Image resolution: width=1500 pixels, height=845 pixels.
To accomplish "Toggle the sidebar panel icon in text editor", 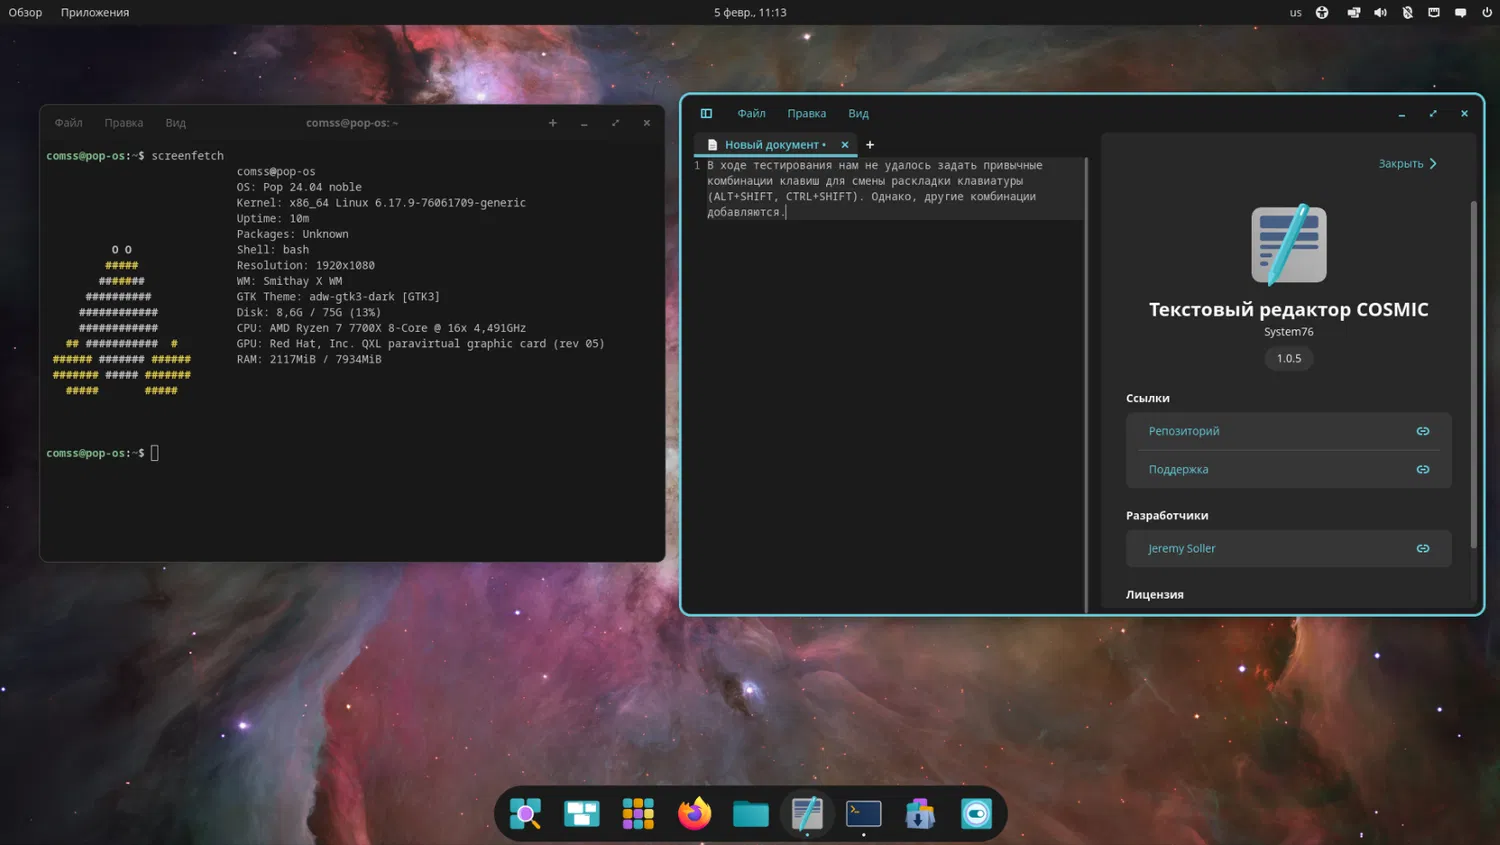I will click(x=706, y=114).
